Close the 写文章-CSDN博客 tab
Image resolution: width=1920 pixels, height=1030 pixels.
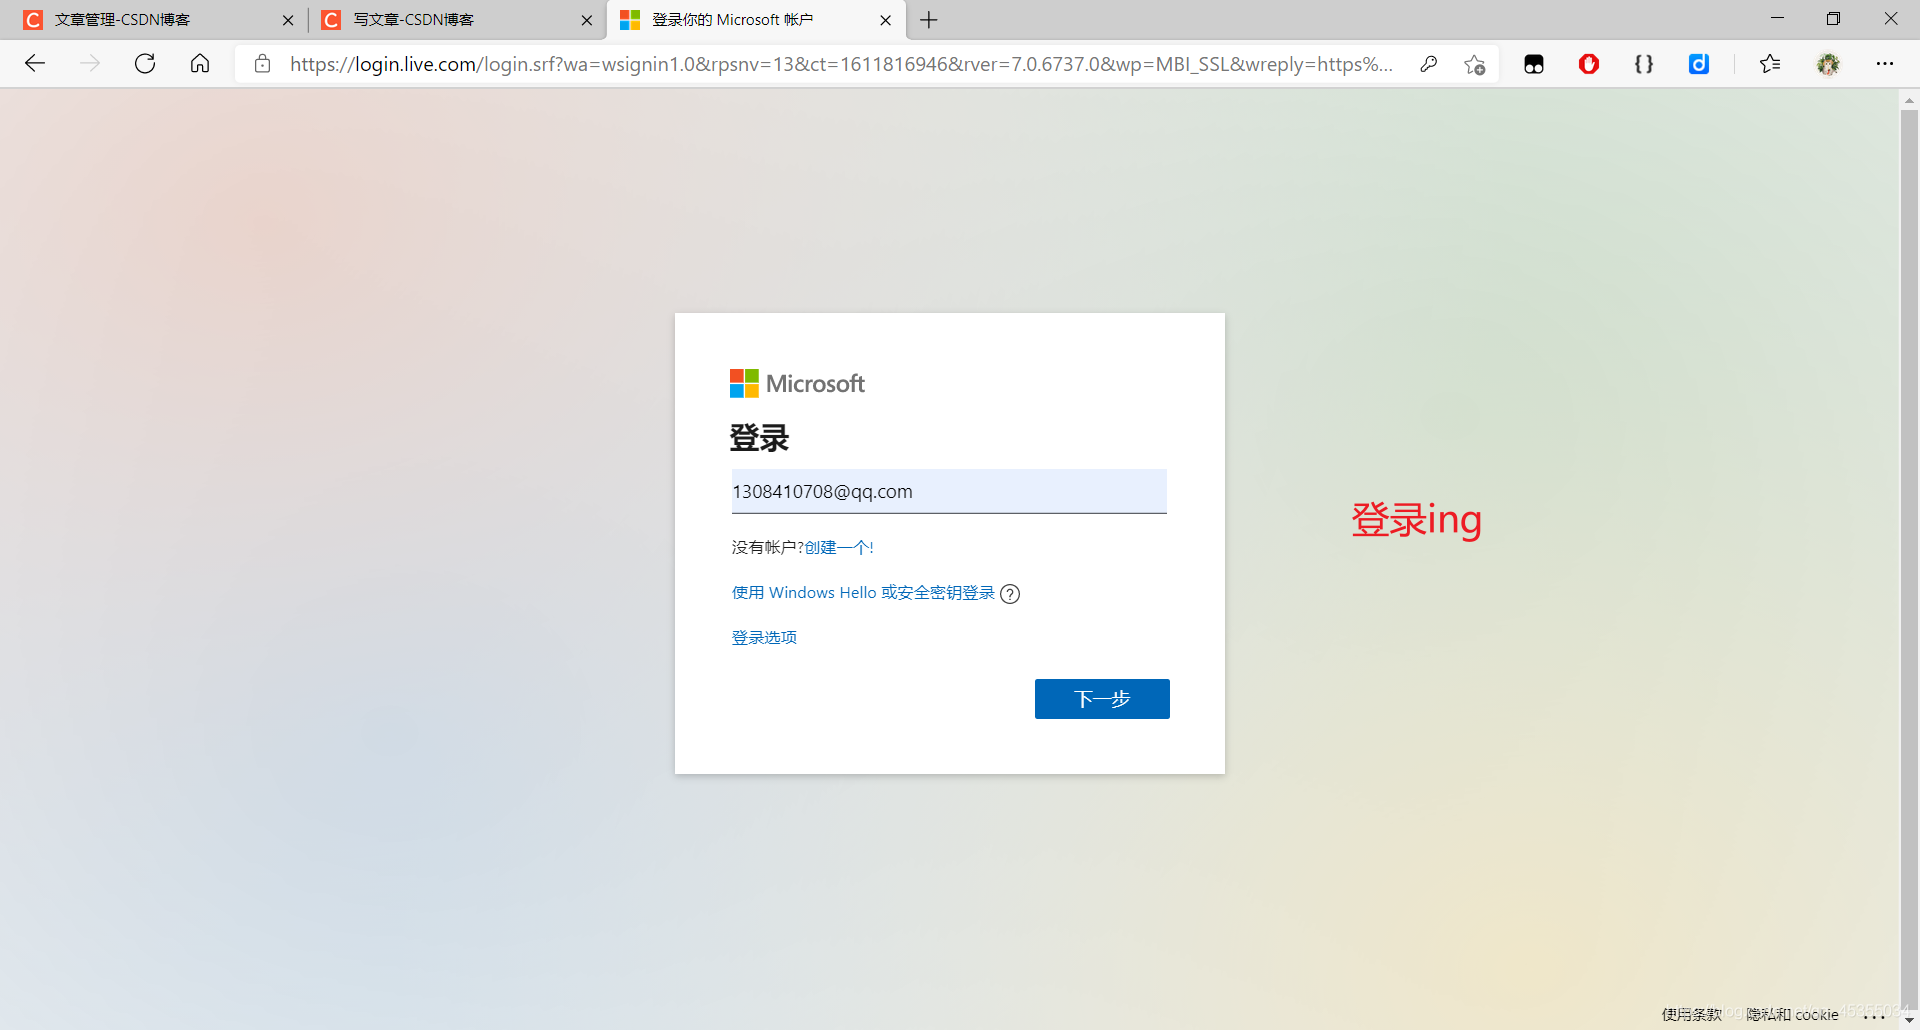coord(587,20)
